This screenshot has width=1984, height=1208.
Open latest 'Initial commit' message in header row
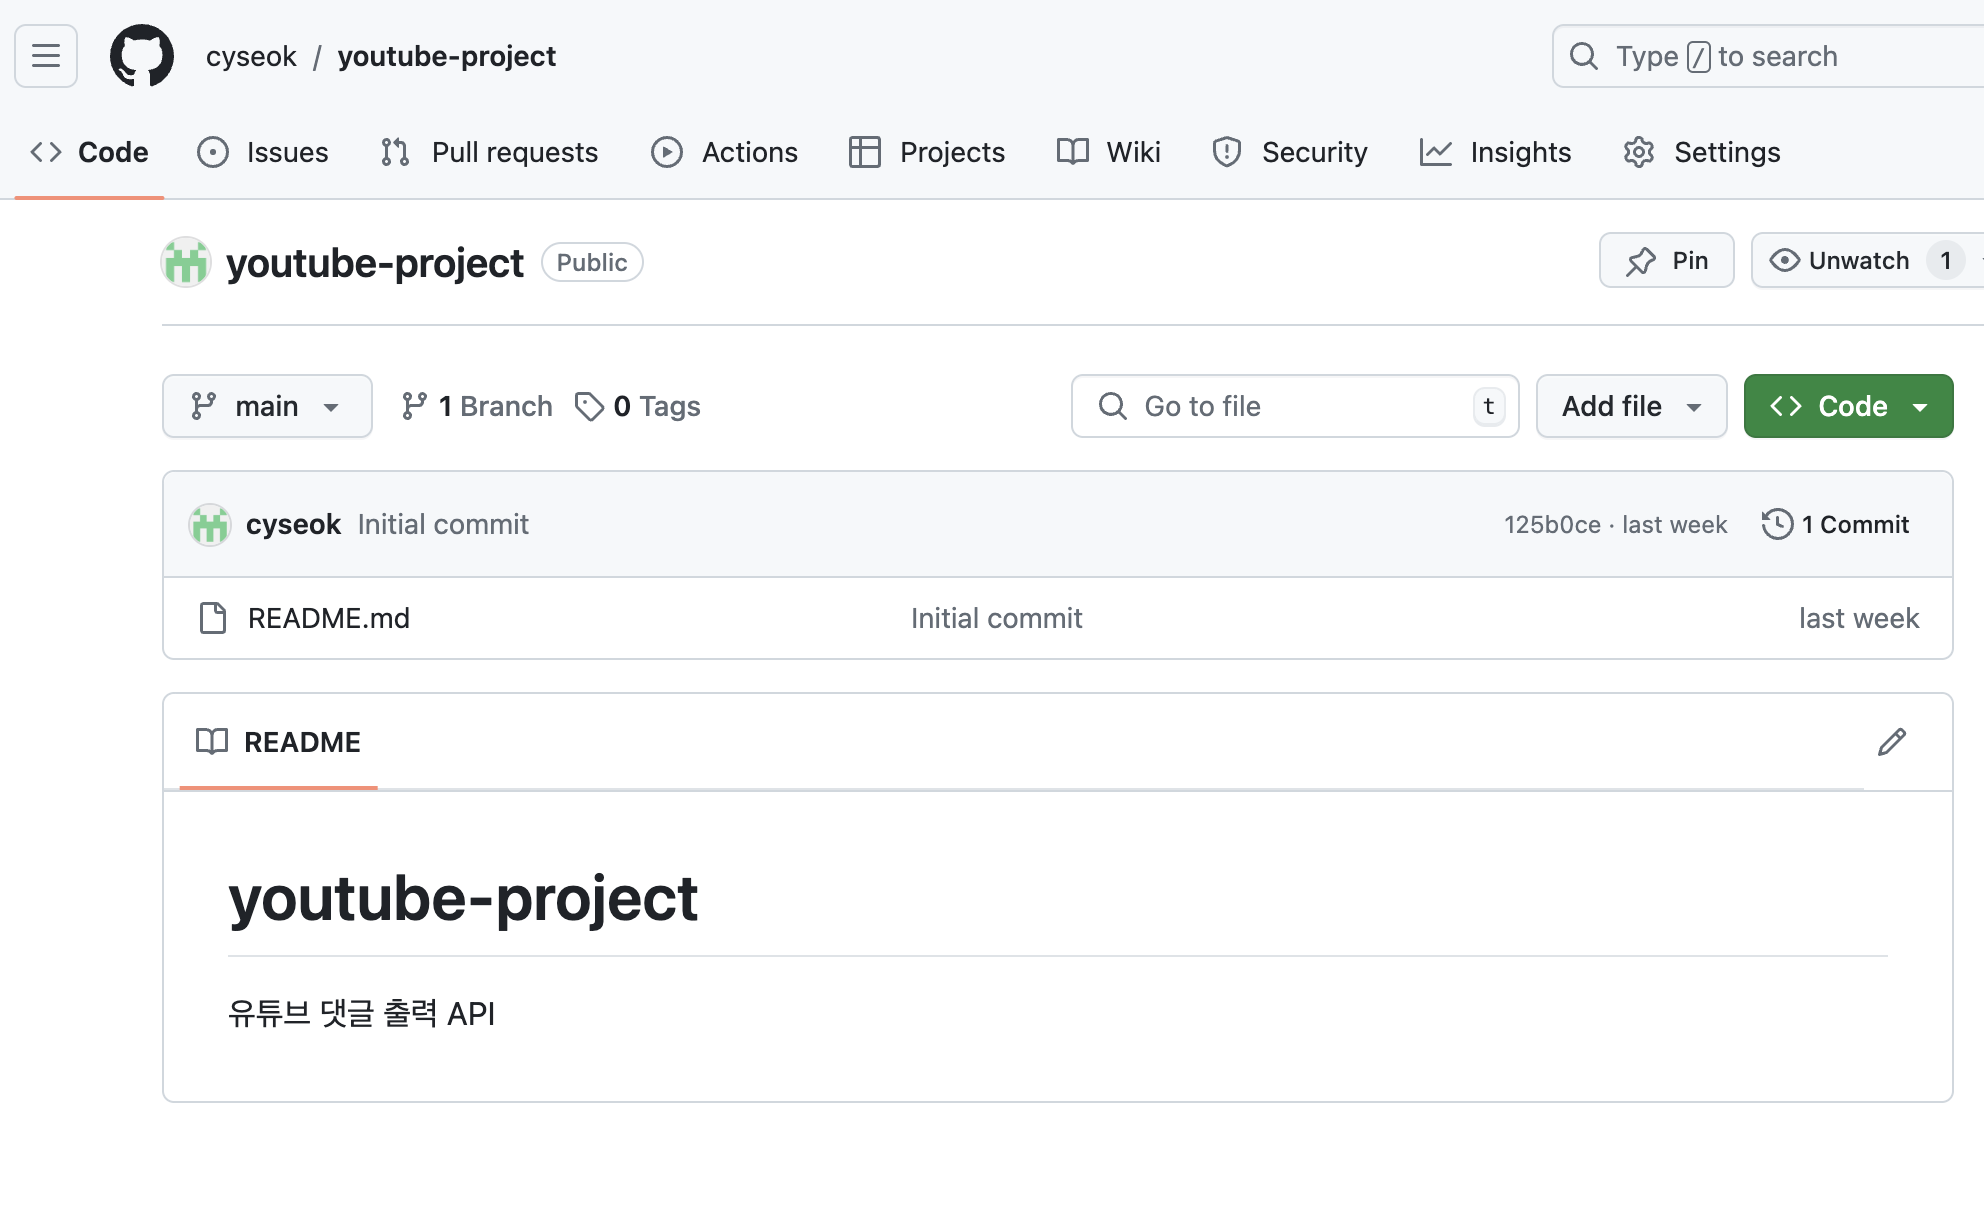443,525
